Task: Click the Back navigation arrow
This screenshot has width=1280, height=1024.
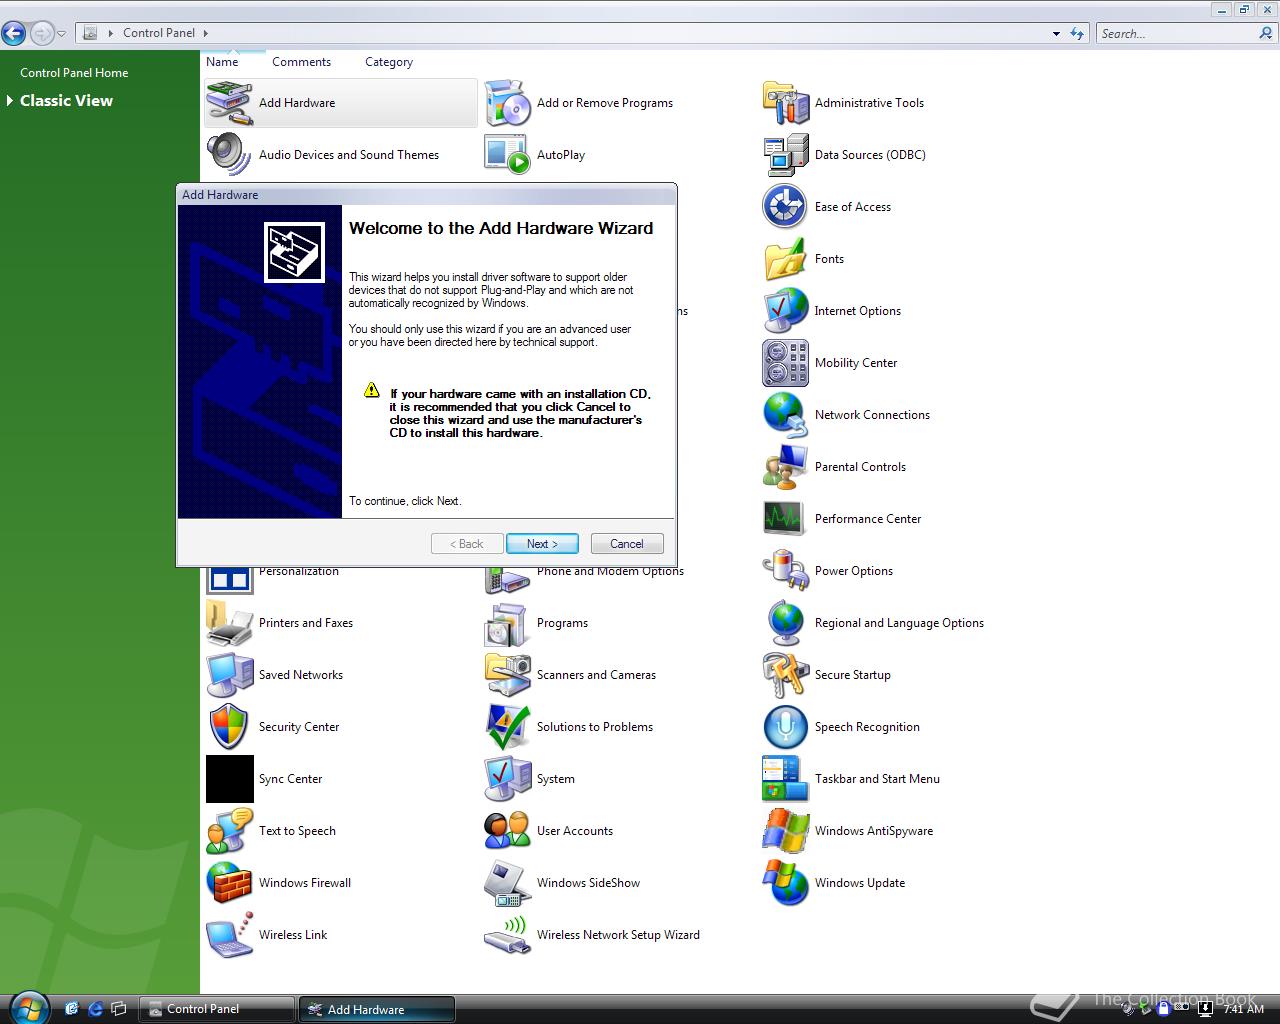Action: (x=14, y=33)
